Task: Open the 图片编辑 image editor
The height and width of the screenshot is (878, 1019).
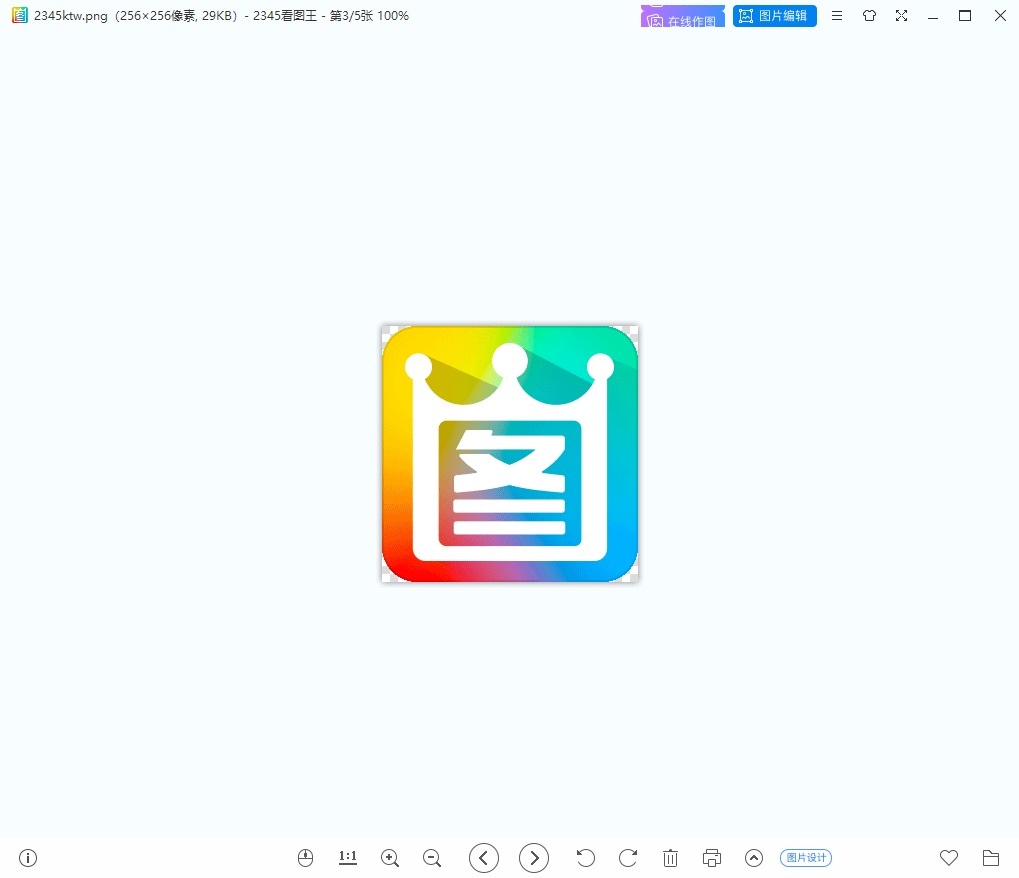Action: tap(775, 16)
